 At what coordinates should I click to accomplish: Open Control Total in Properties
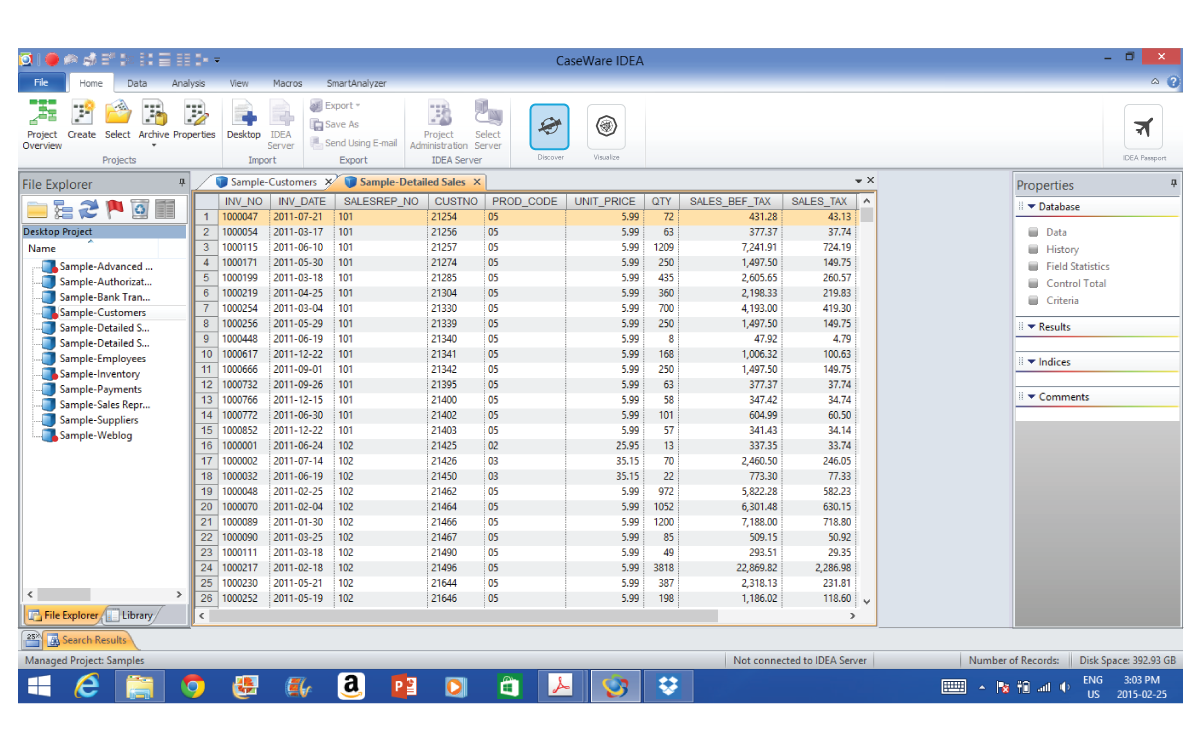point(1076,283)
